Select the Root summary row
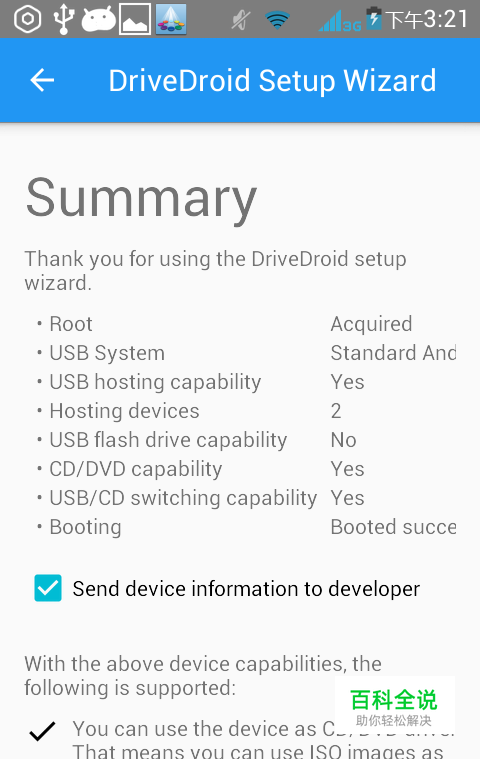 click(246, 324)
